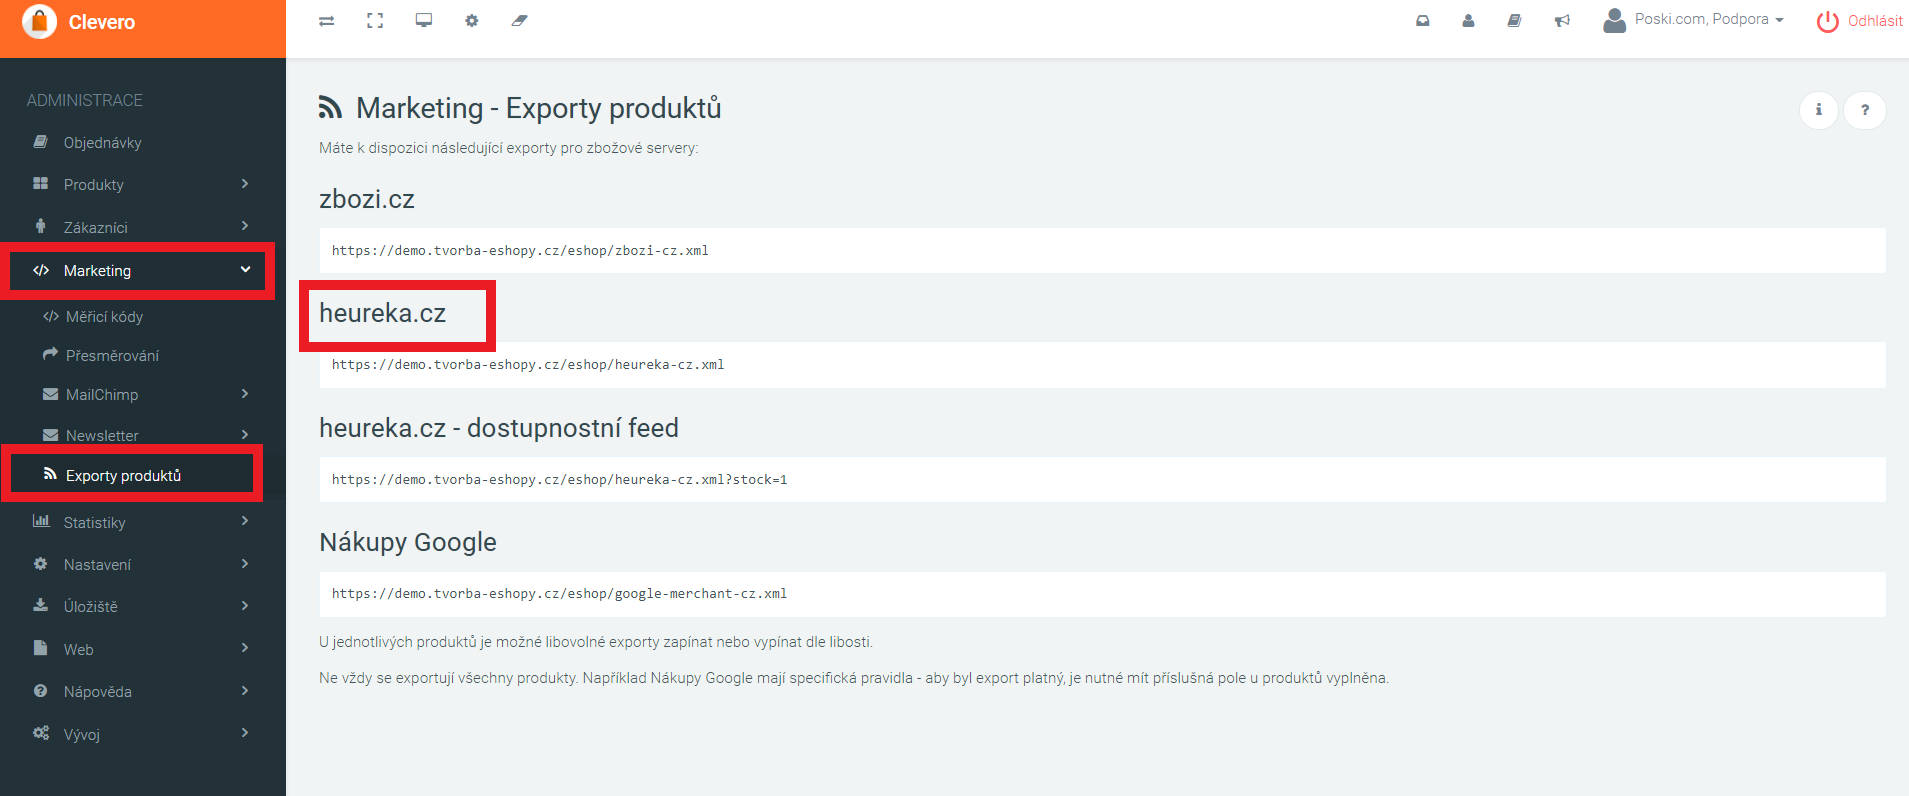
Task: Expand the Vývoj chevron
Action: point(245,734)
